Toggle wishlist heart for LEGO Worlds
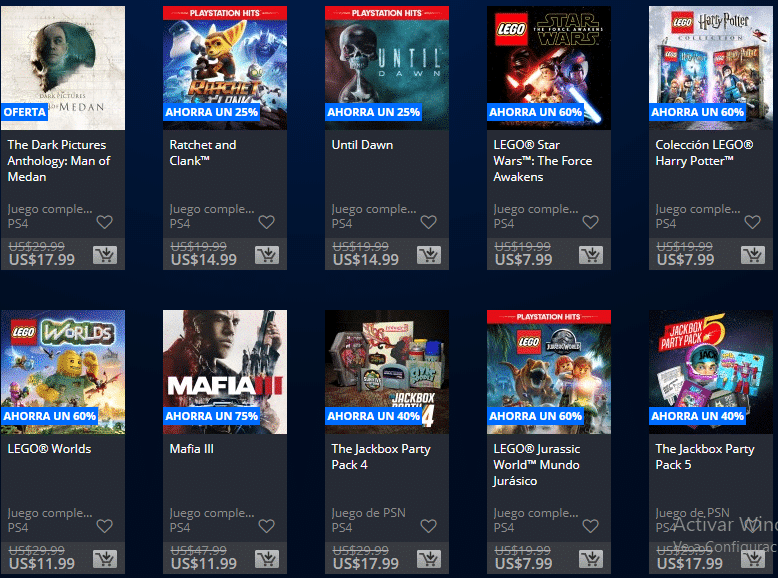This screenshot has height=578, width=778. click(105, 526)
